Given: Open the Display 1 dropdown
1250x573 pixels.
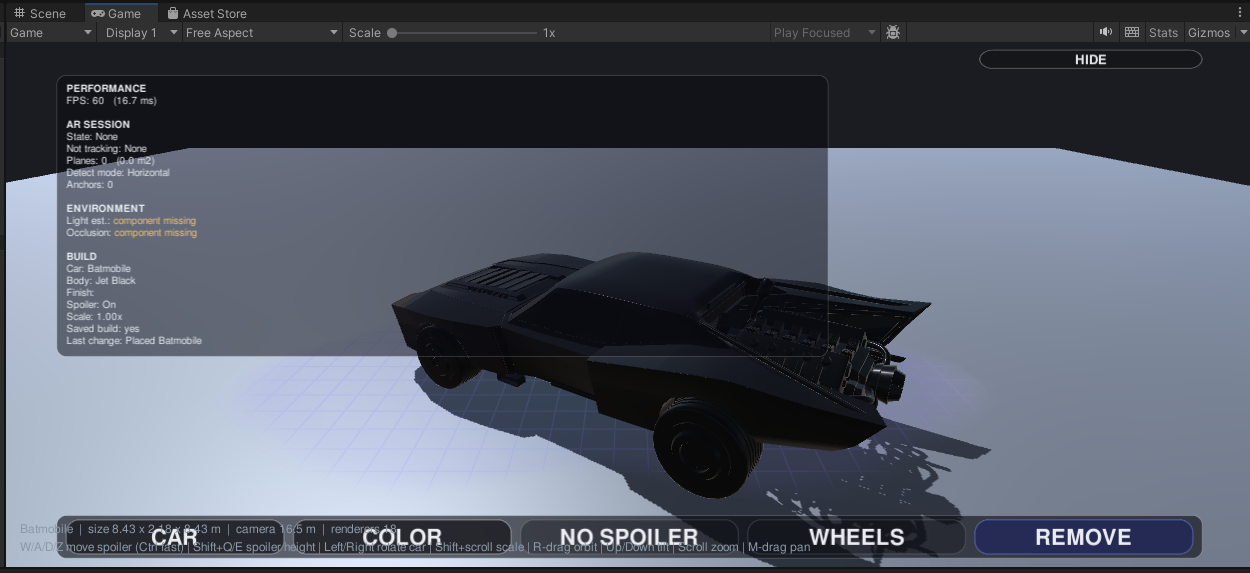Looking at the screenshot, I should (x=141, y=33).
